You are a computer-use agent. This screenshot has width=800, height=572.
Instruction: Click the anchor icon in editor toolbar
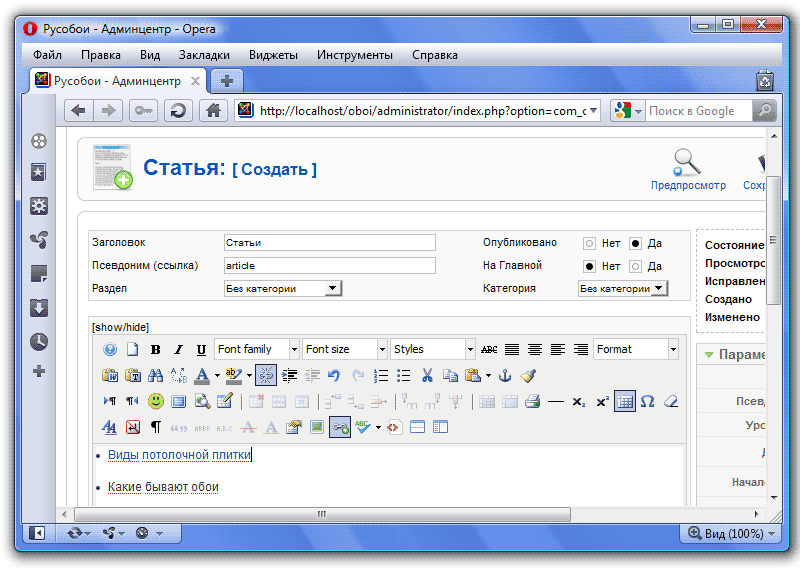click(505, 376)
